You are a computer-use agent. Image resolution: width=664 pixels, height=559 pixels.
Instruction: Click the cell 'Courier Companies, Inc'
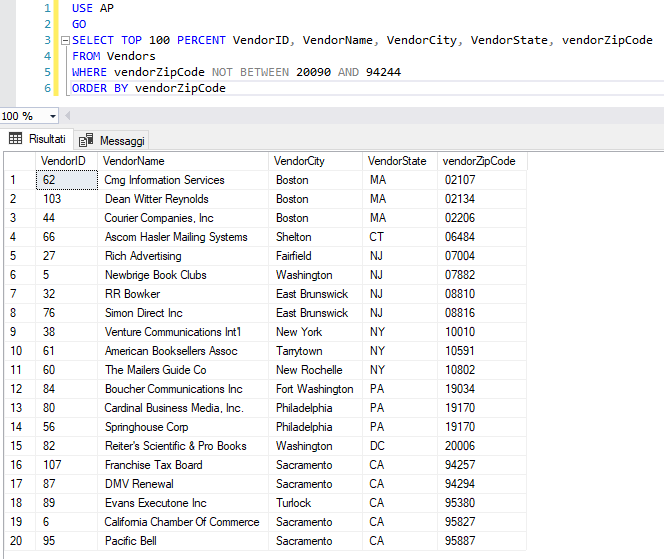183,218
